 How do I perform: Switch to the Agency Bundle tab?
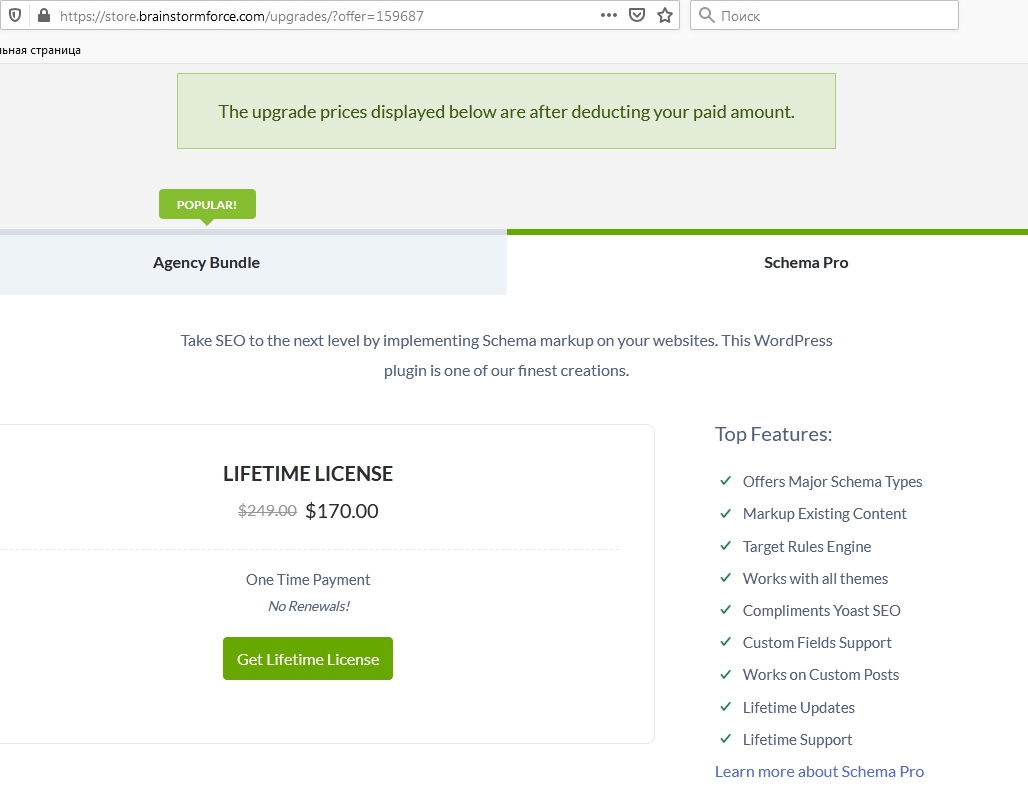point(206,263)
